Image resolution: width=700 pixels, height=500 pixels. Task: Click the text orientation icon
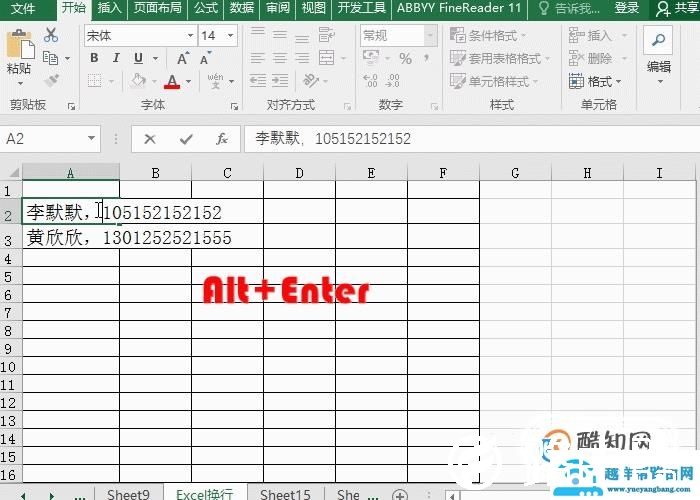pyautogui.click(x=310, y=81)
